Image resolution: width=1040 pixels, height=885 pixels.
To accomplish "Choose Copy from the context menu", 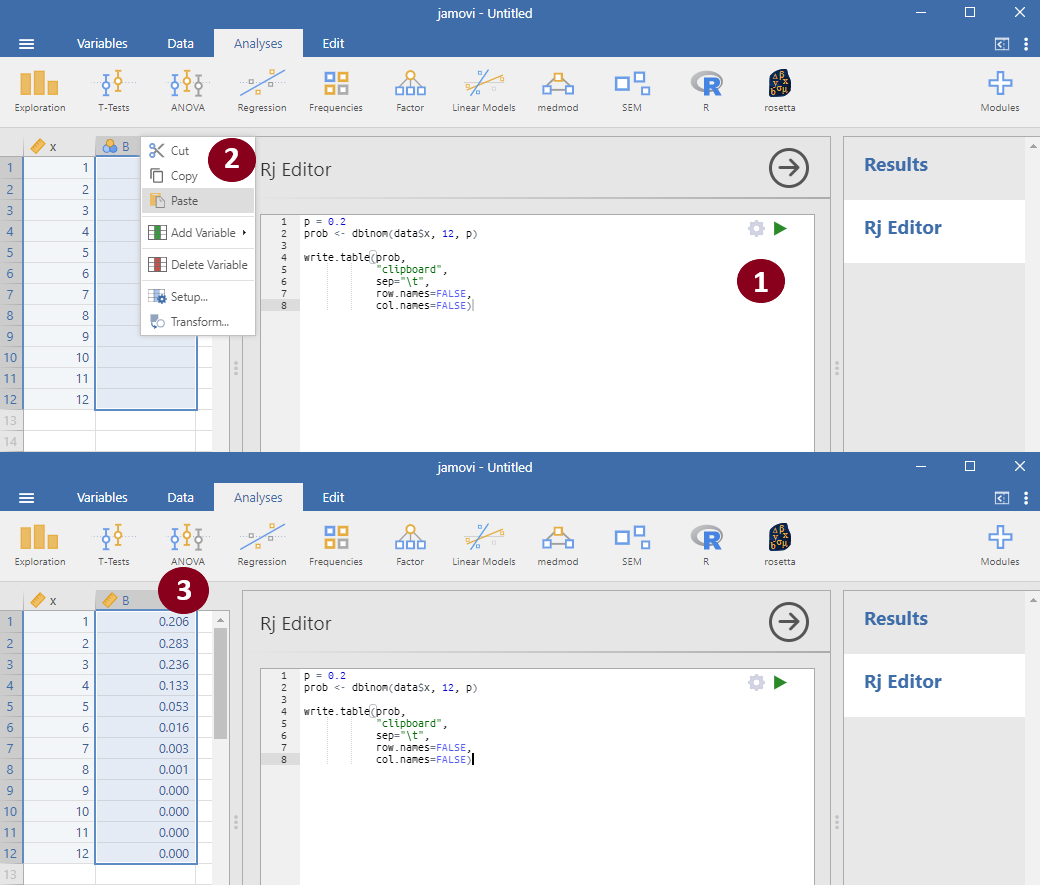I will [x=198, y=176].
